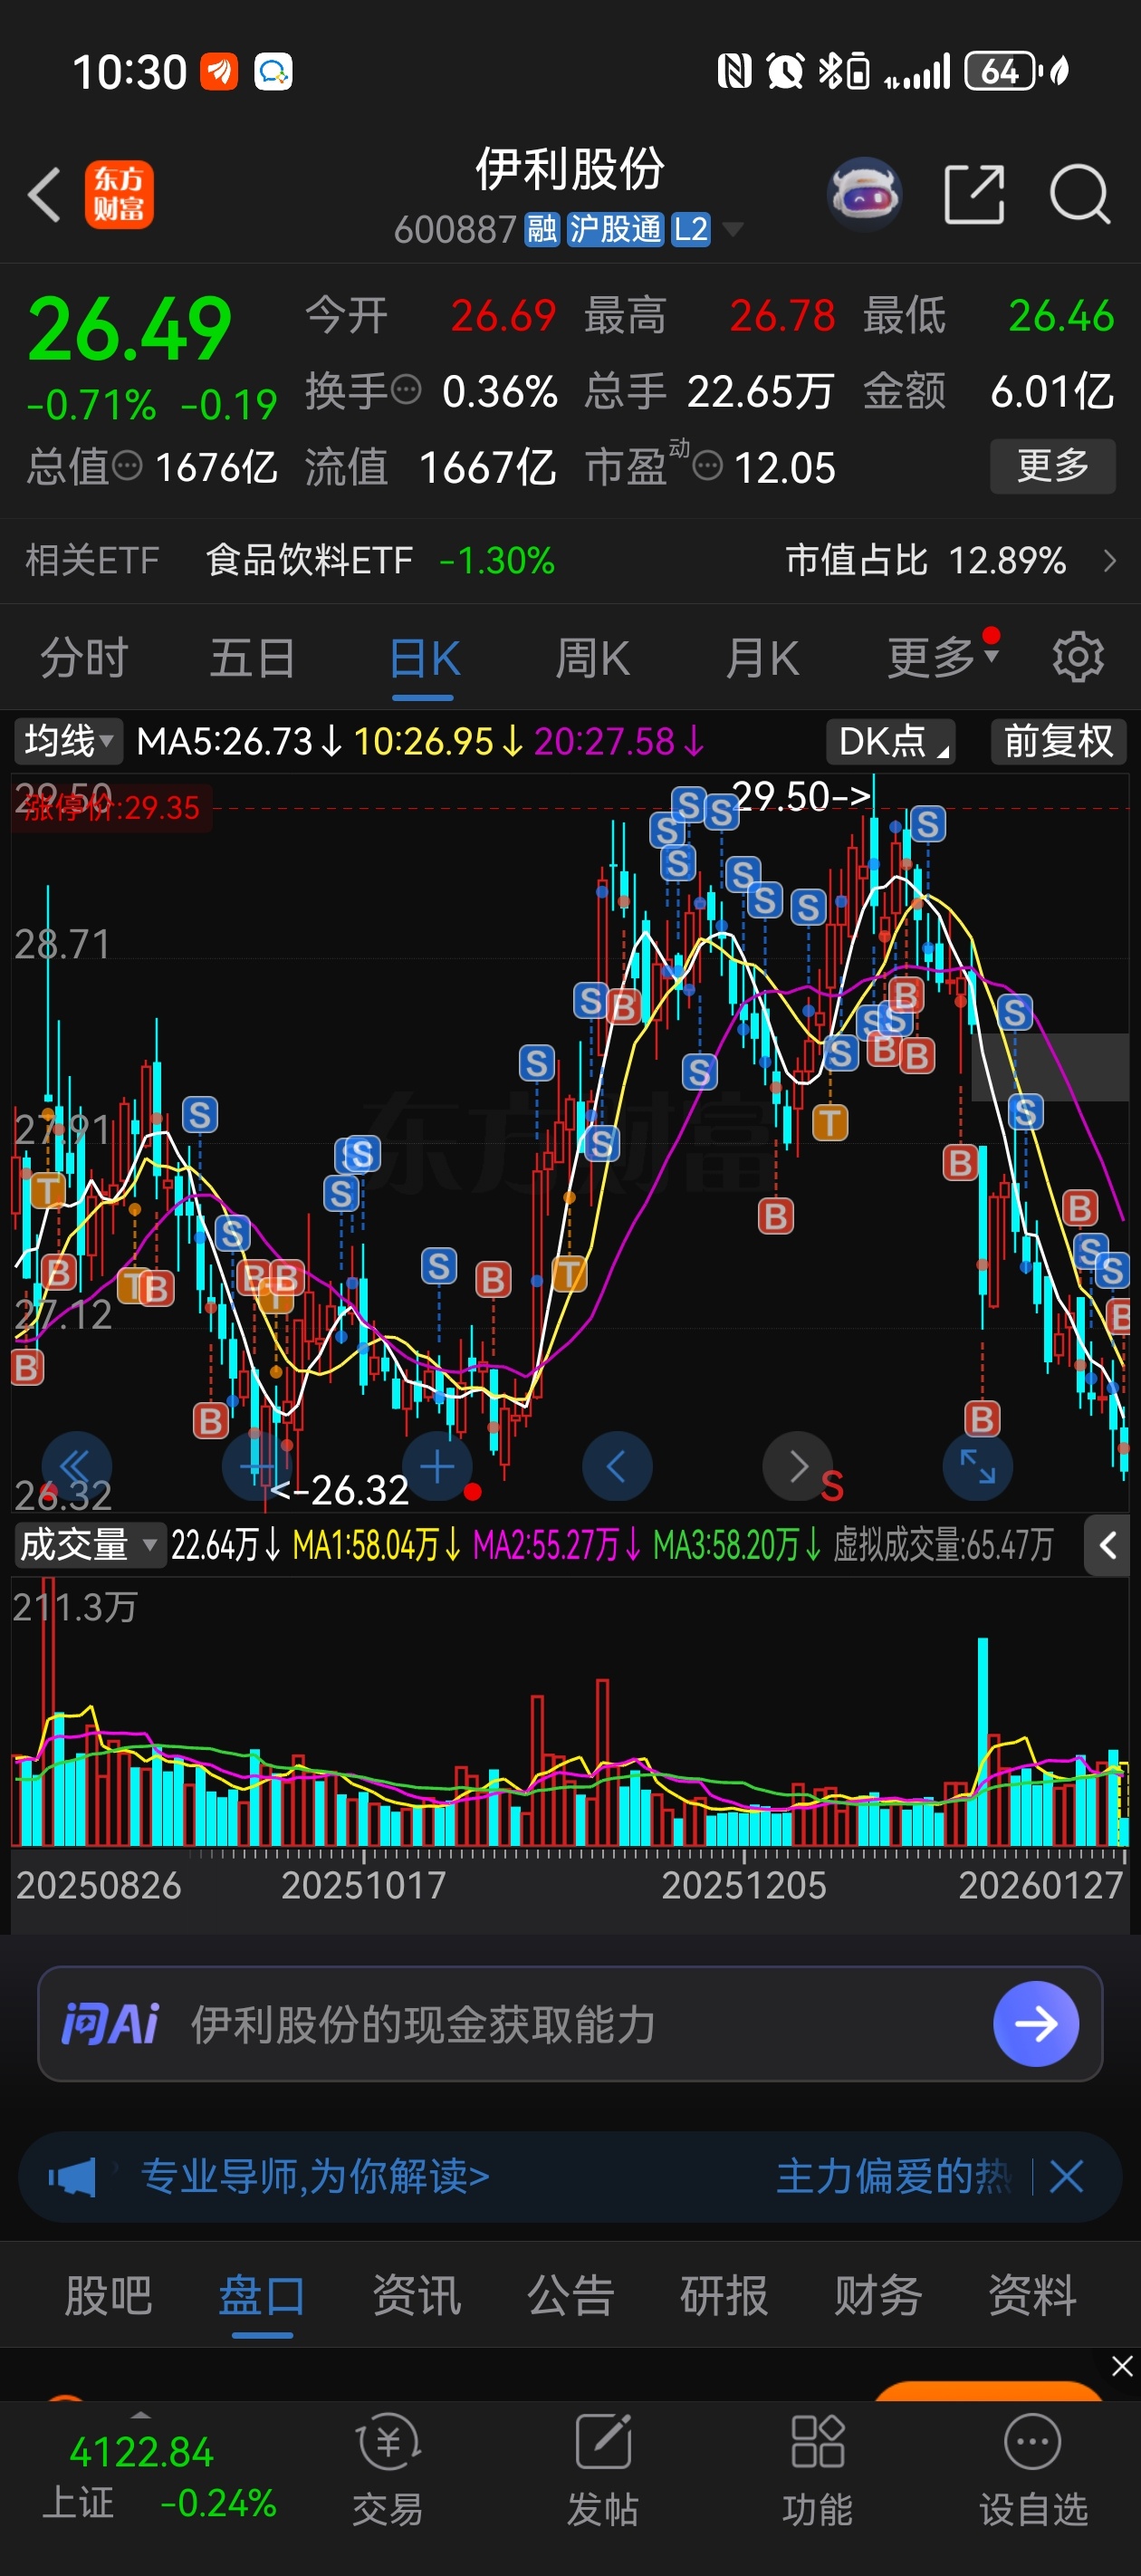Open the 成交量 indicator dropdown

point(89,1545)
